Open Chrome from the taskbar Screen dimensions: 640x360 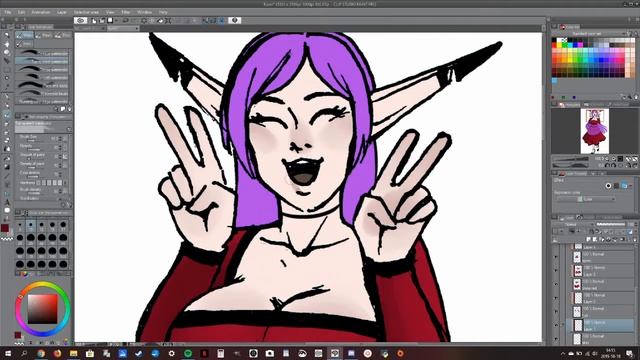[41, 353]
